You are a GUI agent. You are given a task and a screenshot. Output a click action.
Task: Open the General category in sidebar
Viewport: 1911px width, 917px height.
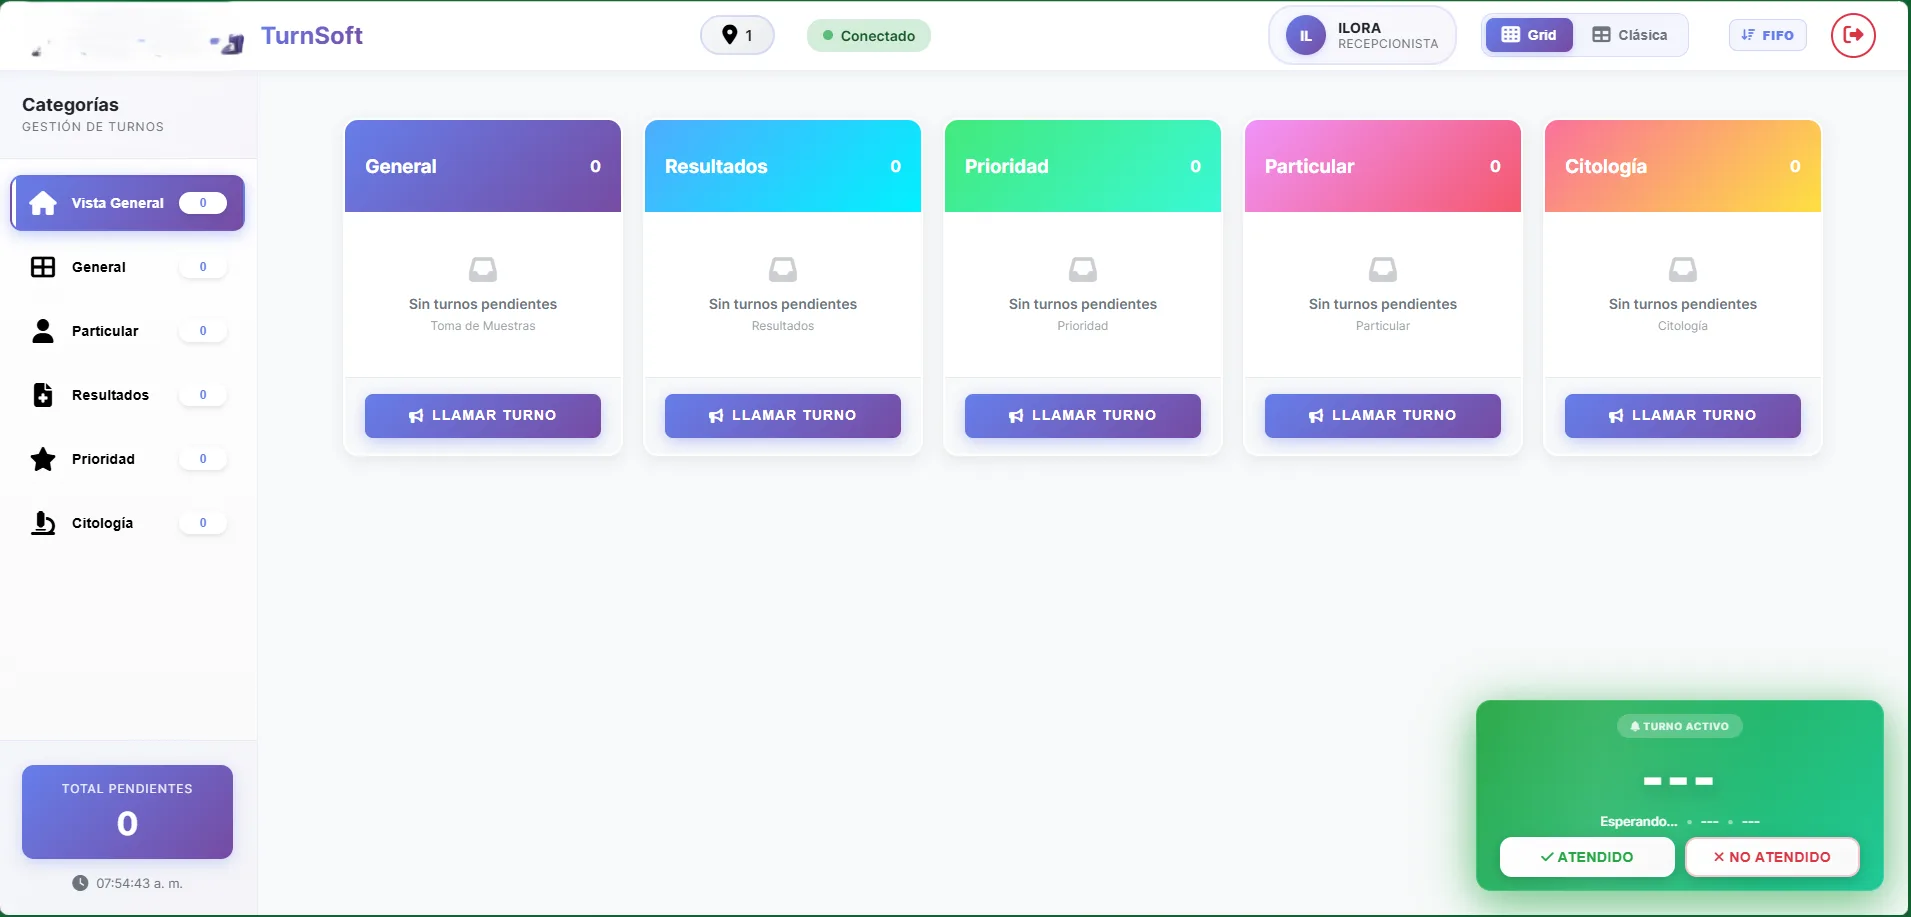(128, 267)
